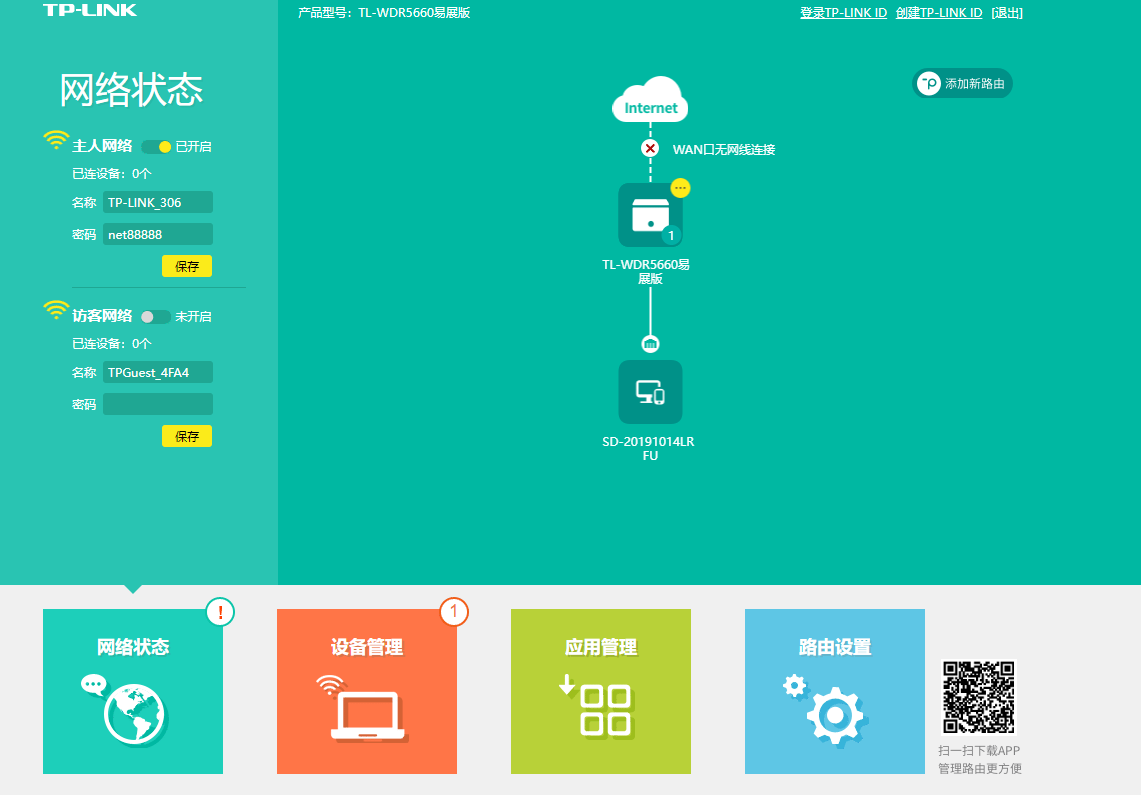Click the TP-LINK logo
The height and width of the screenshot is (795, 1141).
click(90, 10)
